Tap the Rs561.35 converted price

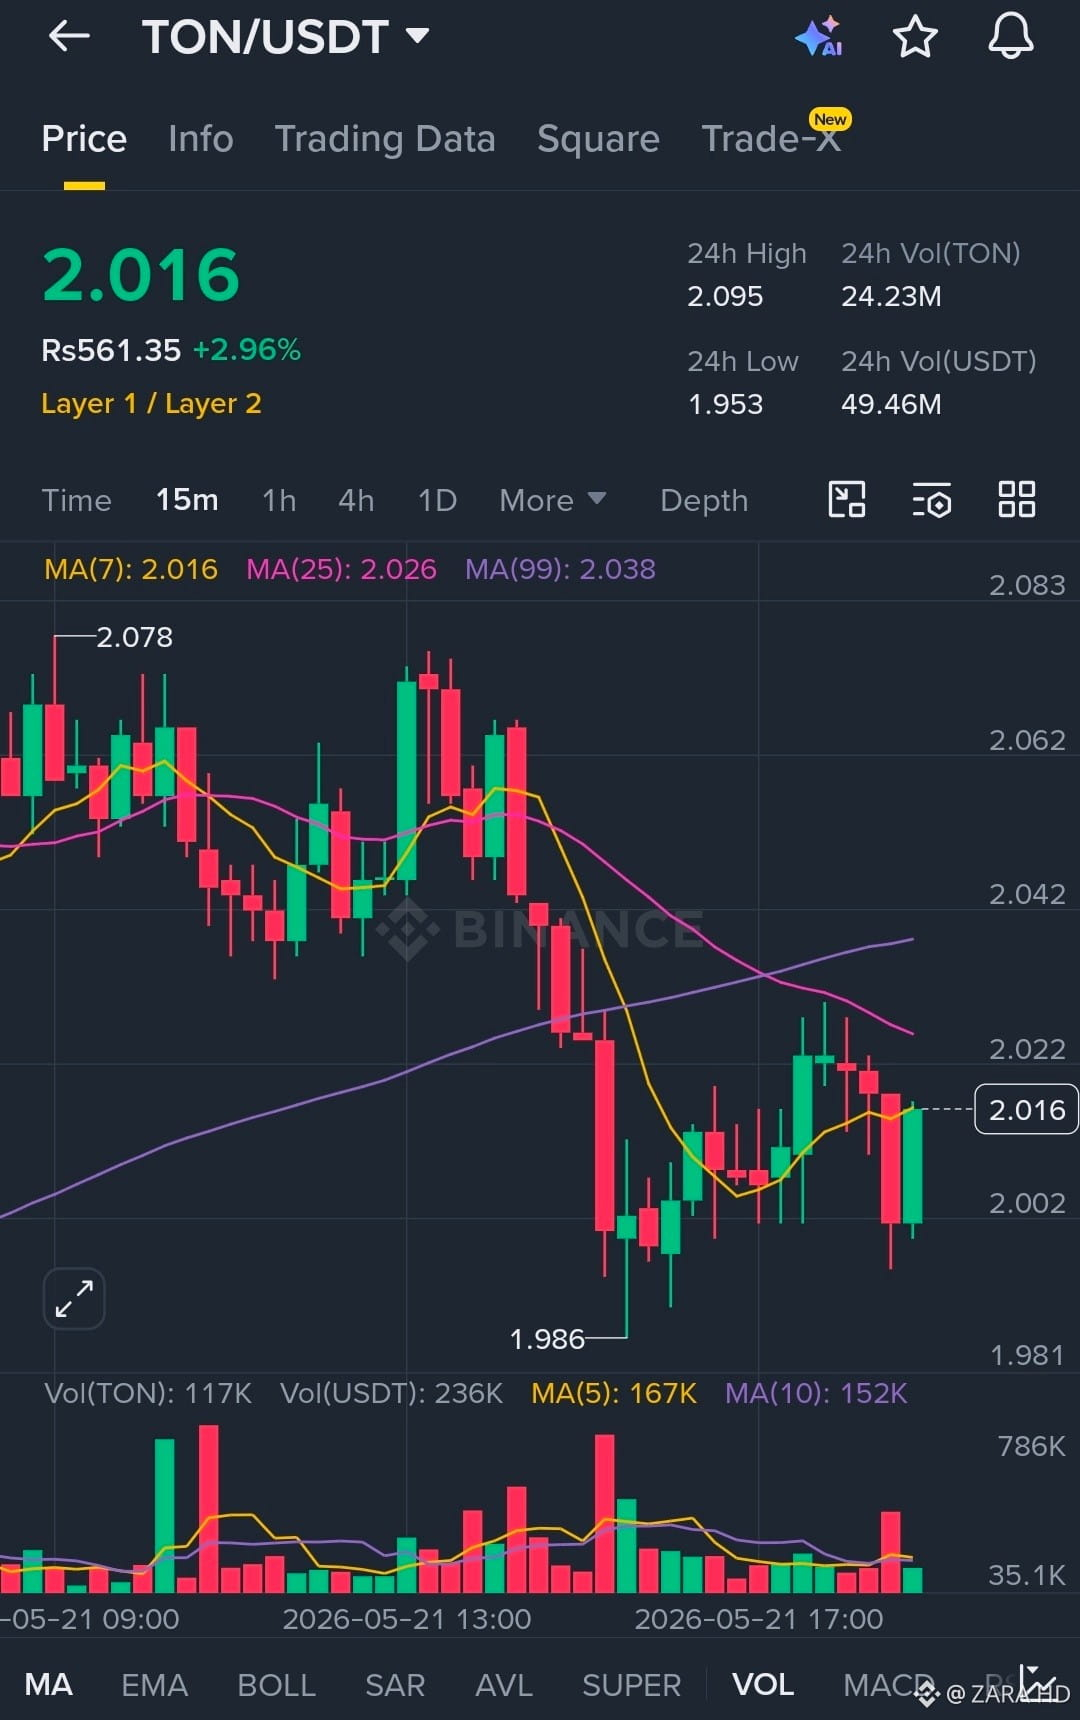[x=111, y=350]
